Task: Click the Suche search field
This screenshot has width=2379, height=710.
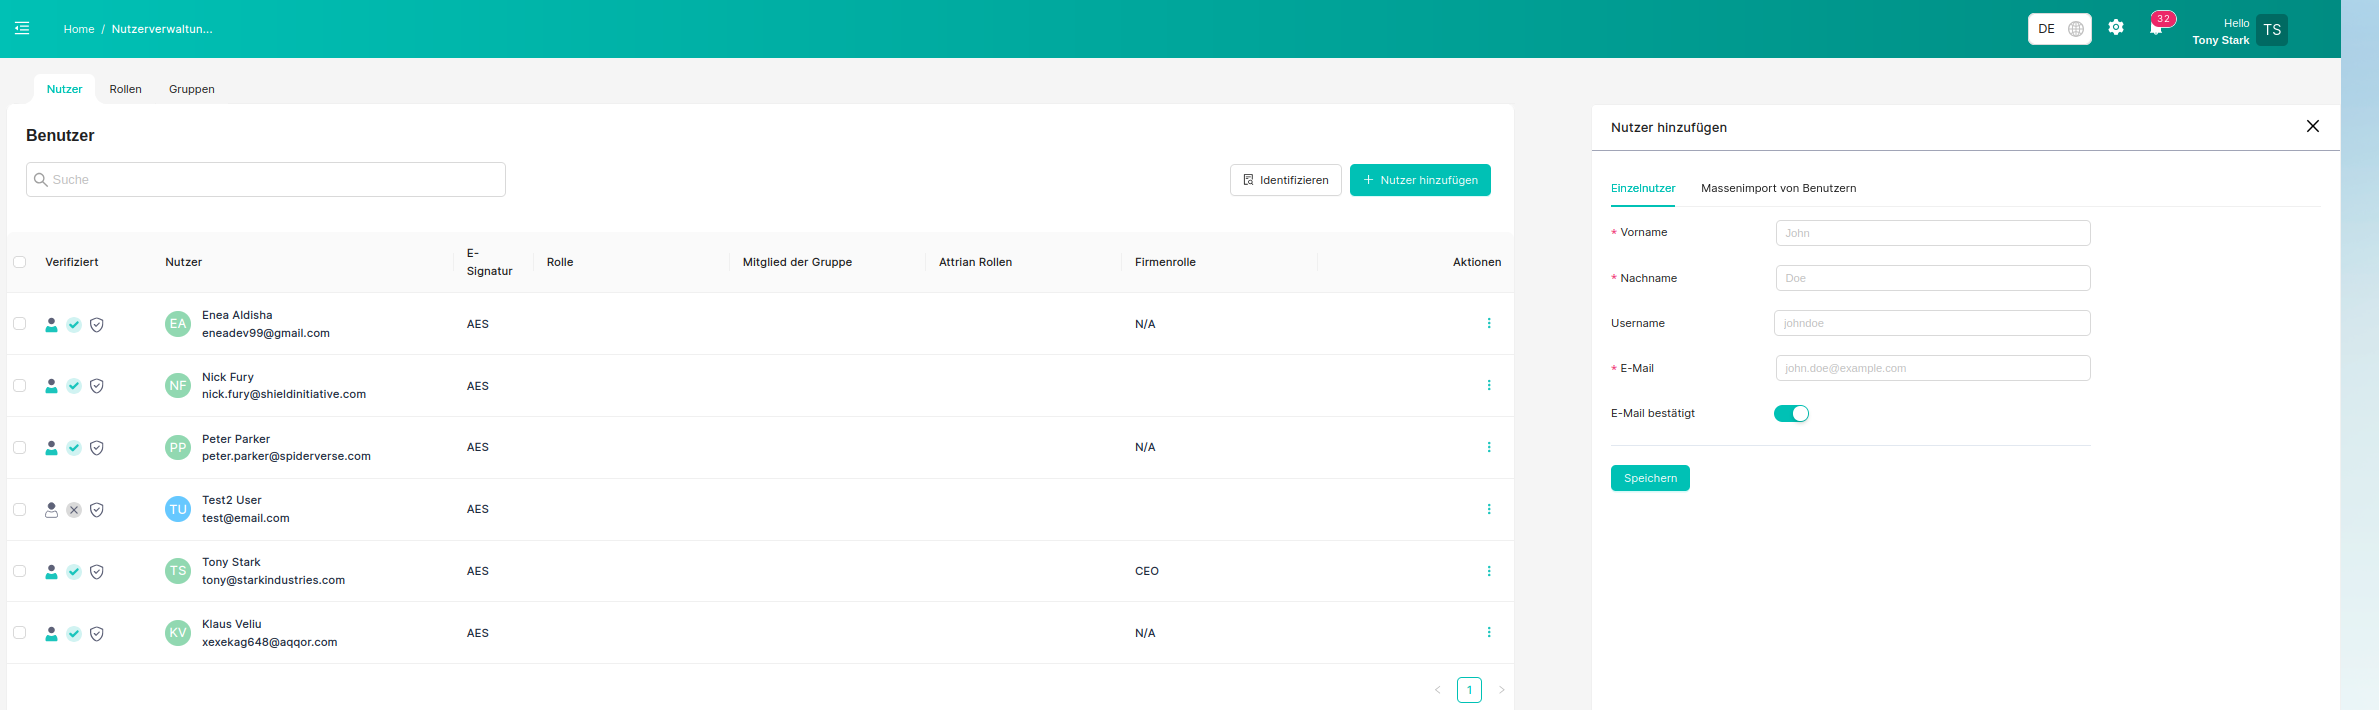Action: click(266, 180)
